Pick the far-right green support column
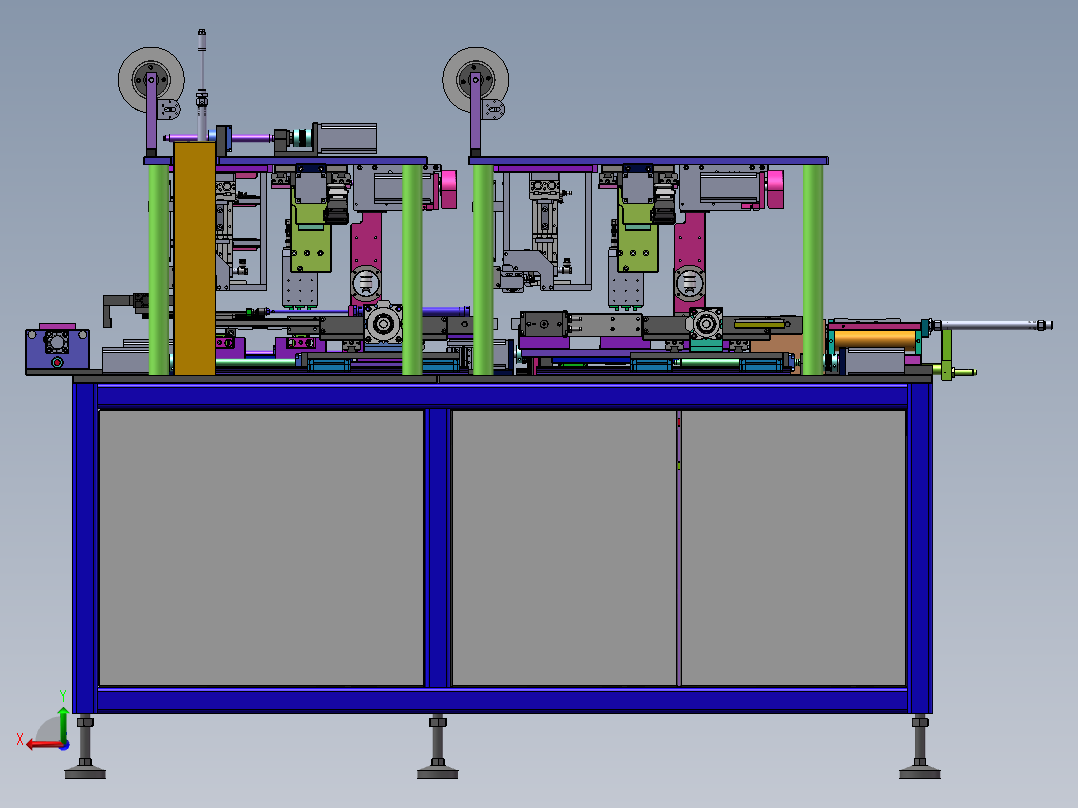1078x808 pixels. coord(813,270)
